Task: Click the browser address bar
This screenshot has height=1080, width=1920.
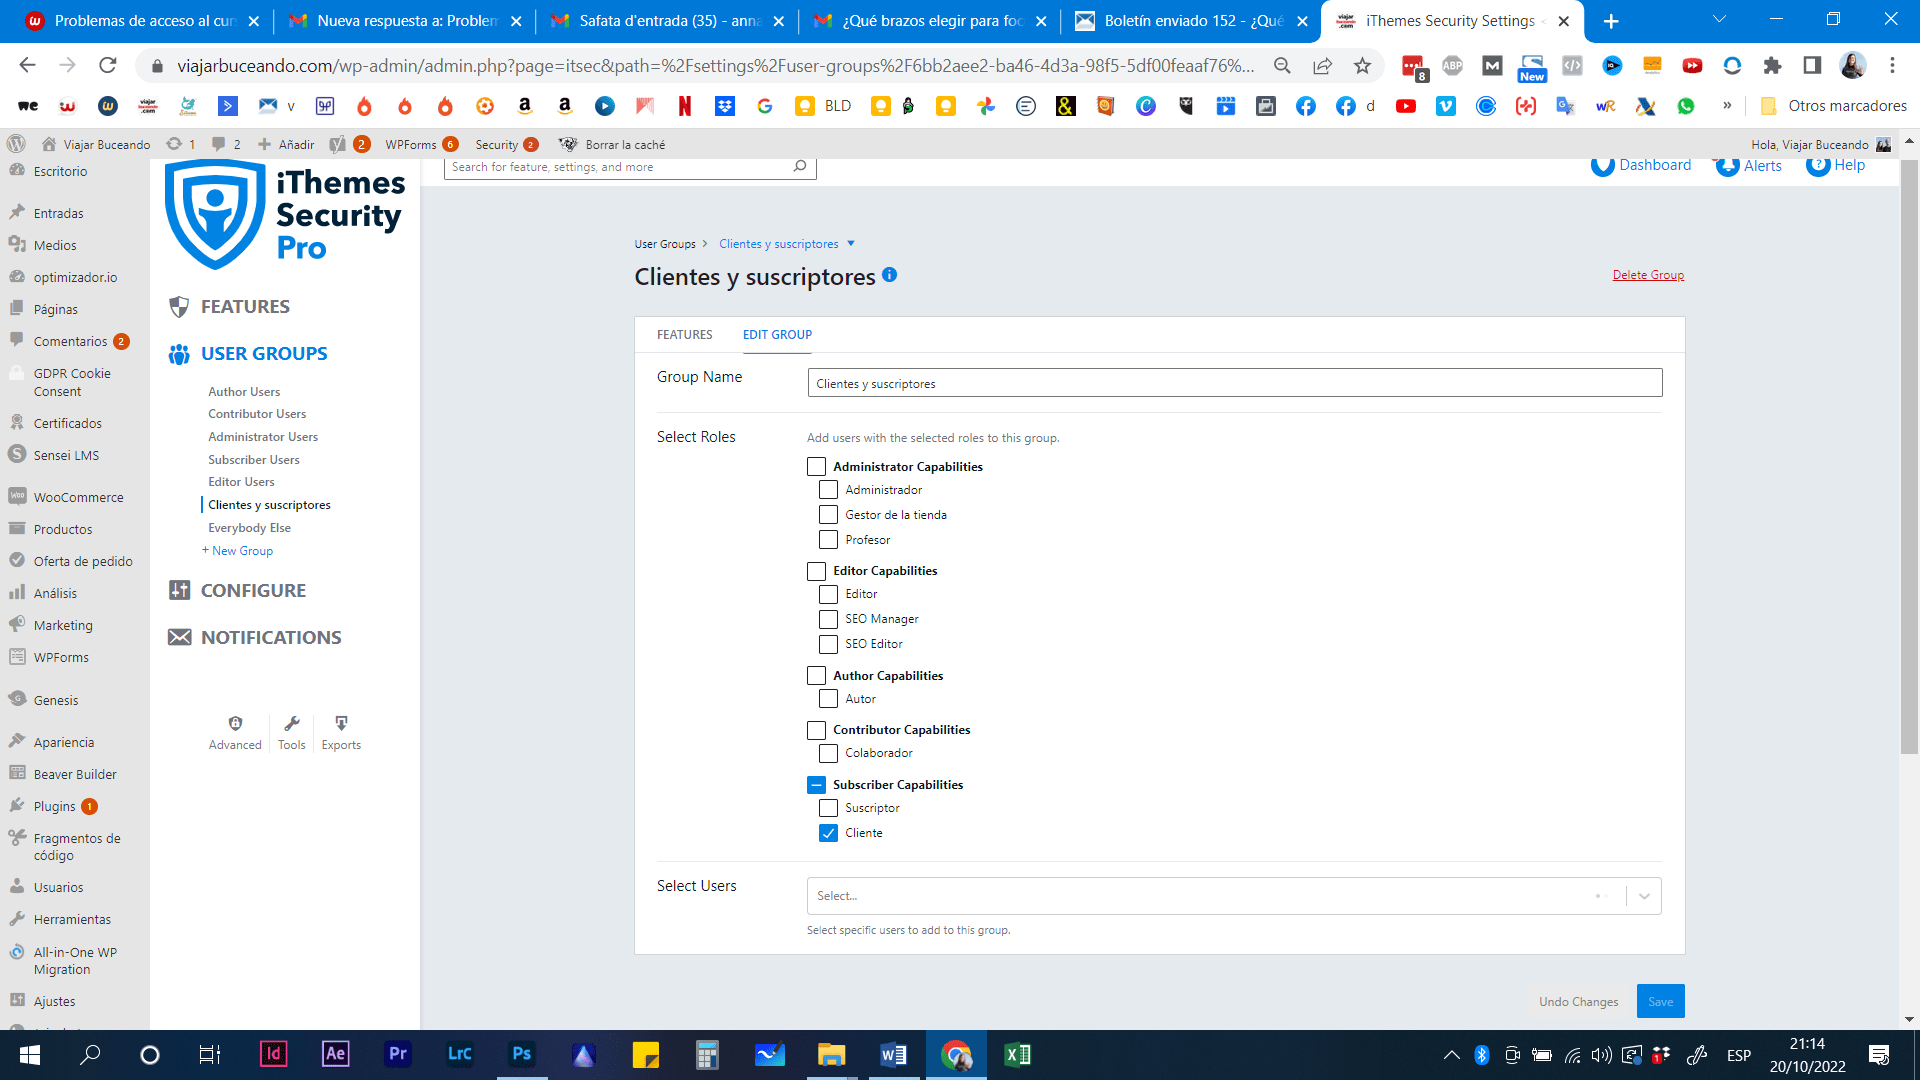Action: coord(715,66)
